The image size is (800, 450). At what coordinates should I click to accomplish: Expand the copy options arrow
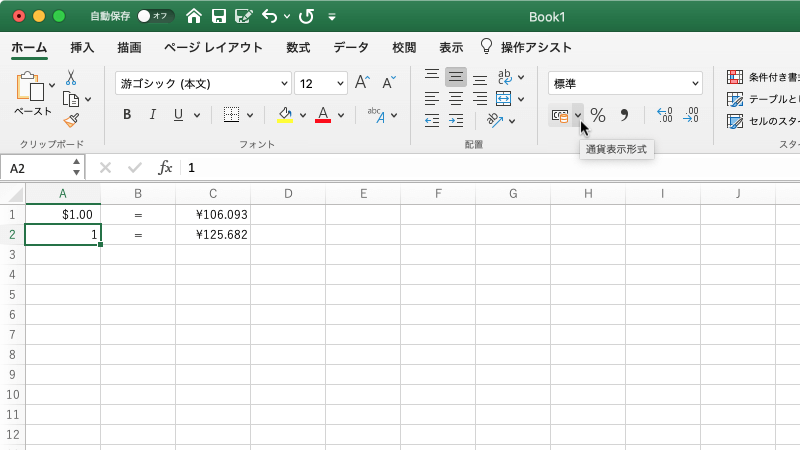[88, 99]
